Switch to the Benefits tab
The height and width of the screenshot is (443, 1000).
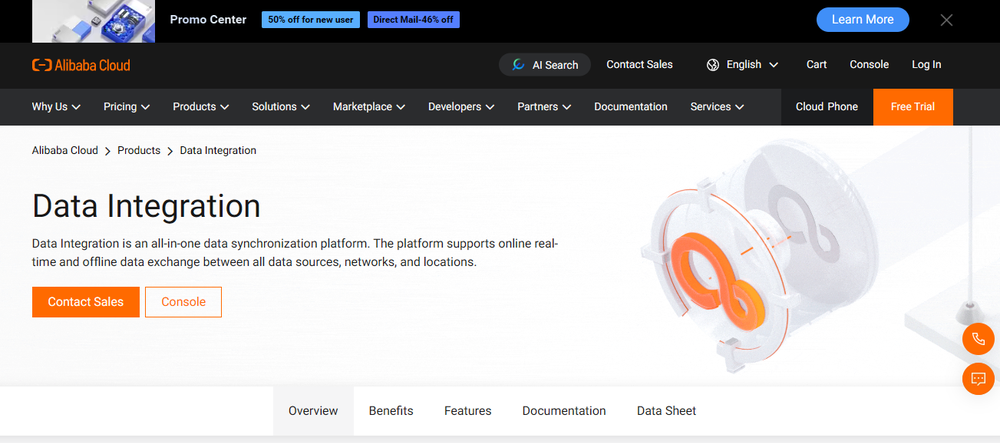[391, 411]
